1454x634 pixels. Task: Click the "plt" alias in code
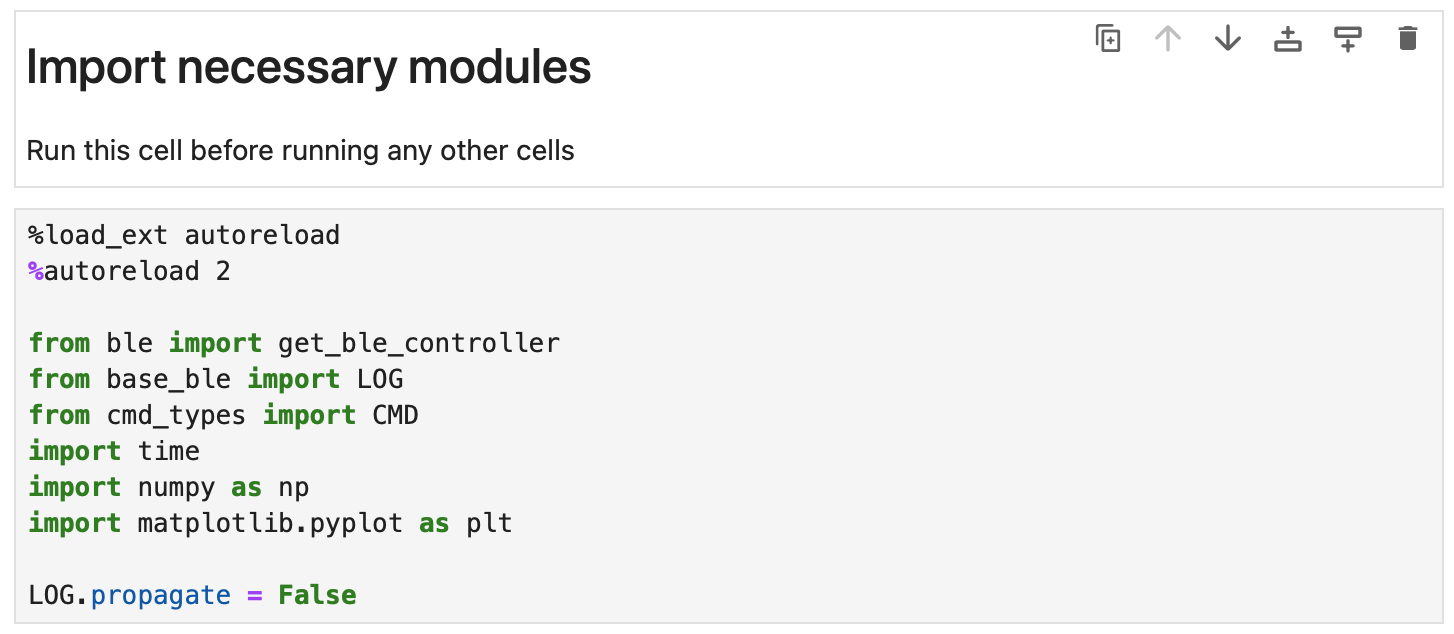point(489,523)
